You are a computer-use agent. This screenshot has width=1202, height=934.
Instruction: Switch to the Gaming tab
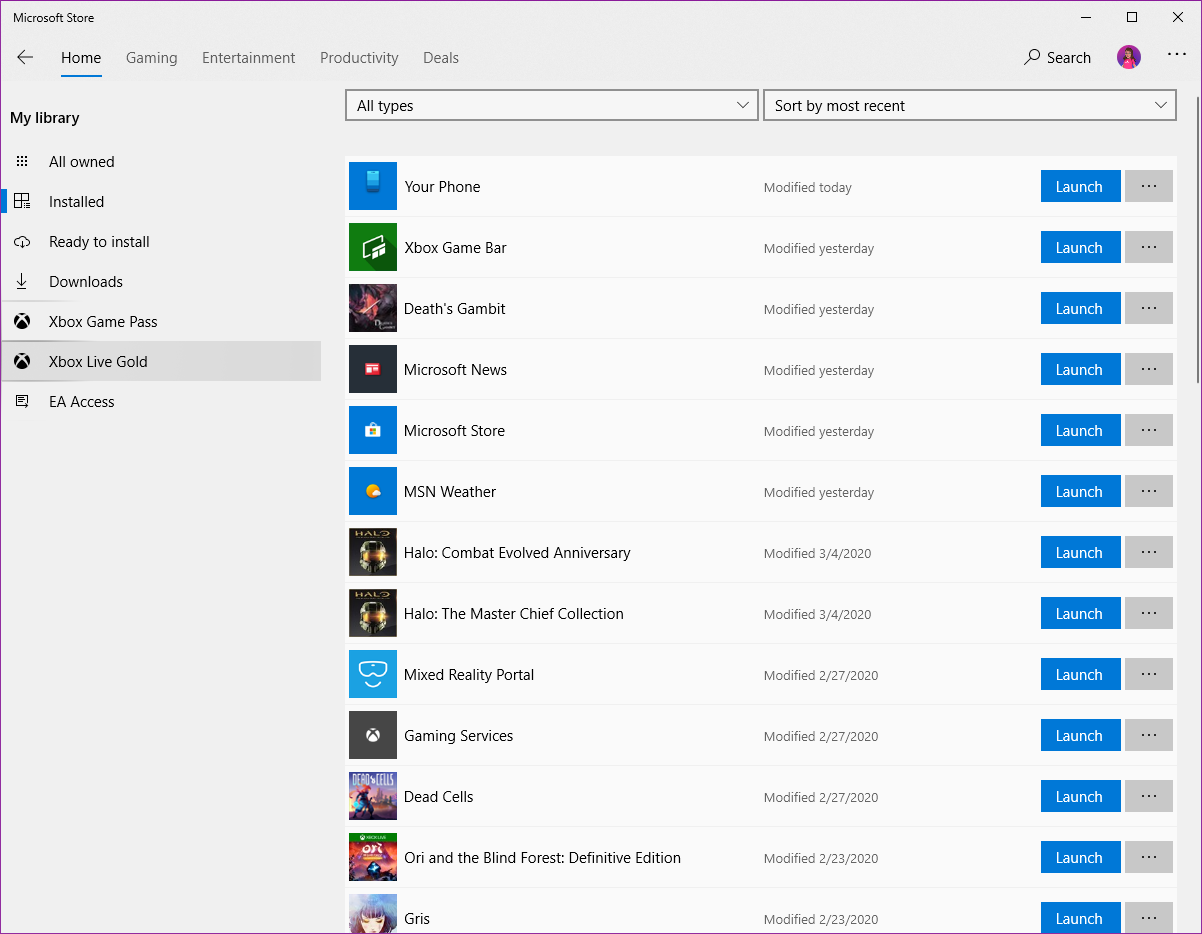click(152, 58)
